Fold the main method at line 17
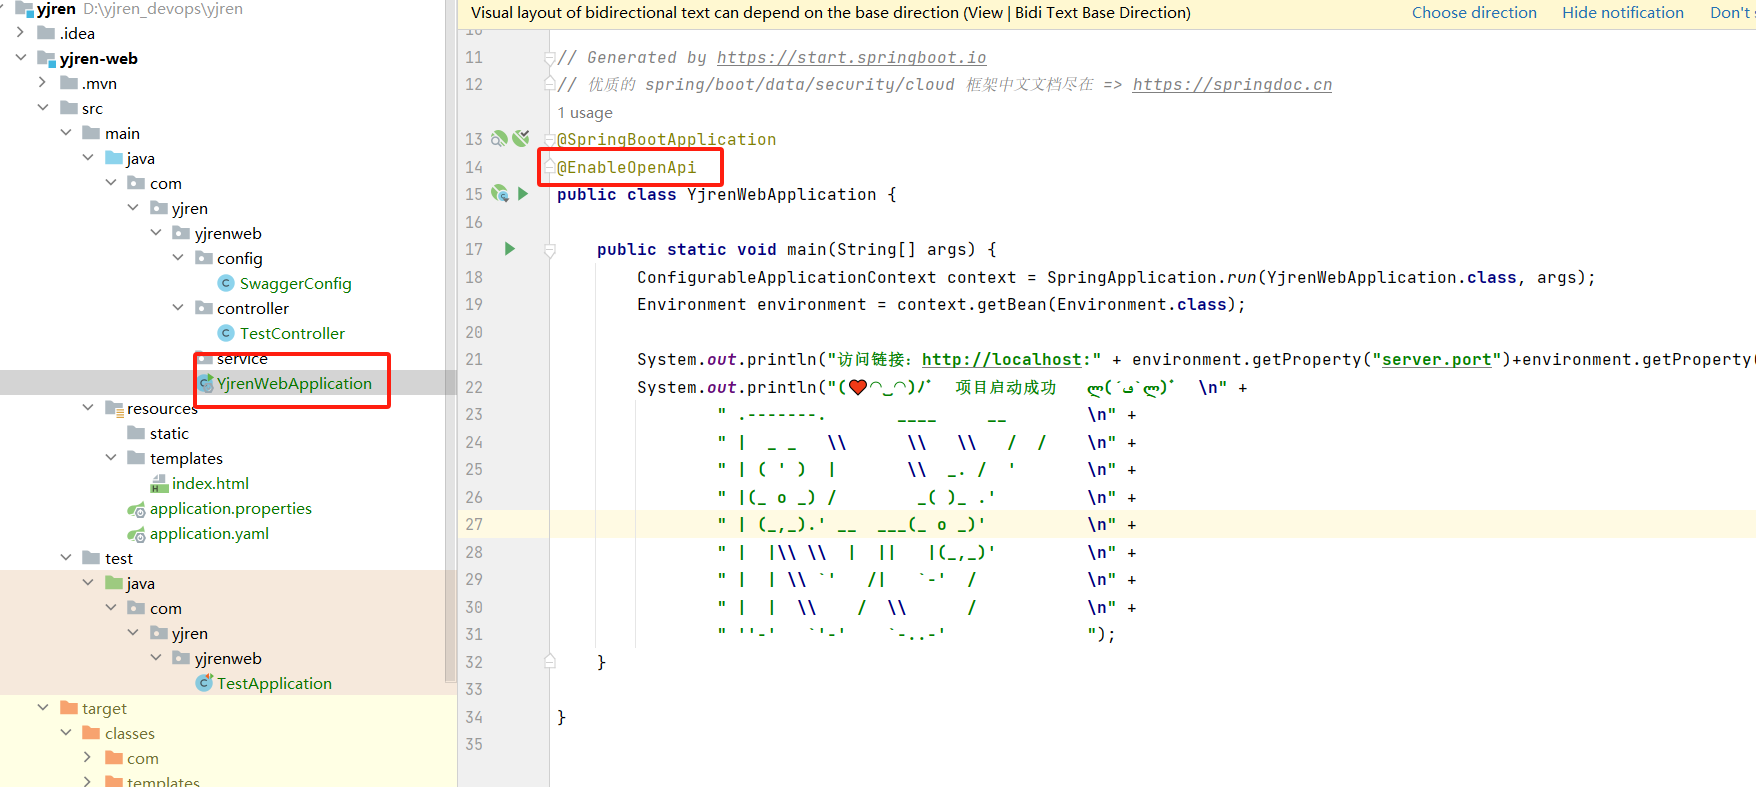 click(x=549, y=250)
